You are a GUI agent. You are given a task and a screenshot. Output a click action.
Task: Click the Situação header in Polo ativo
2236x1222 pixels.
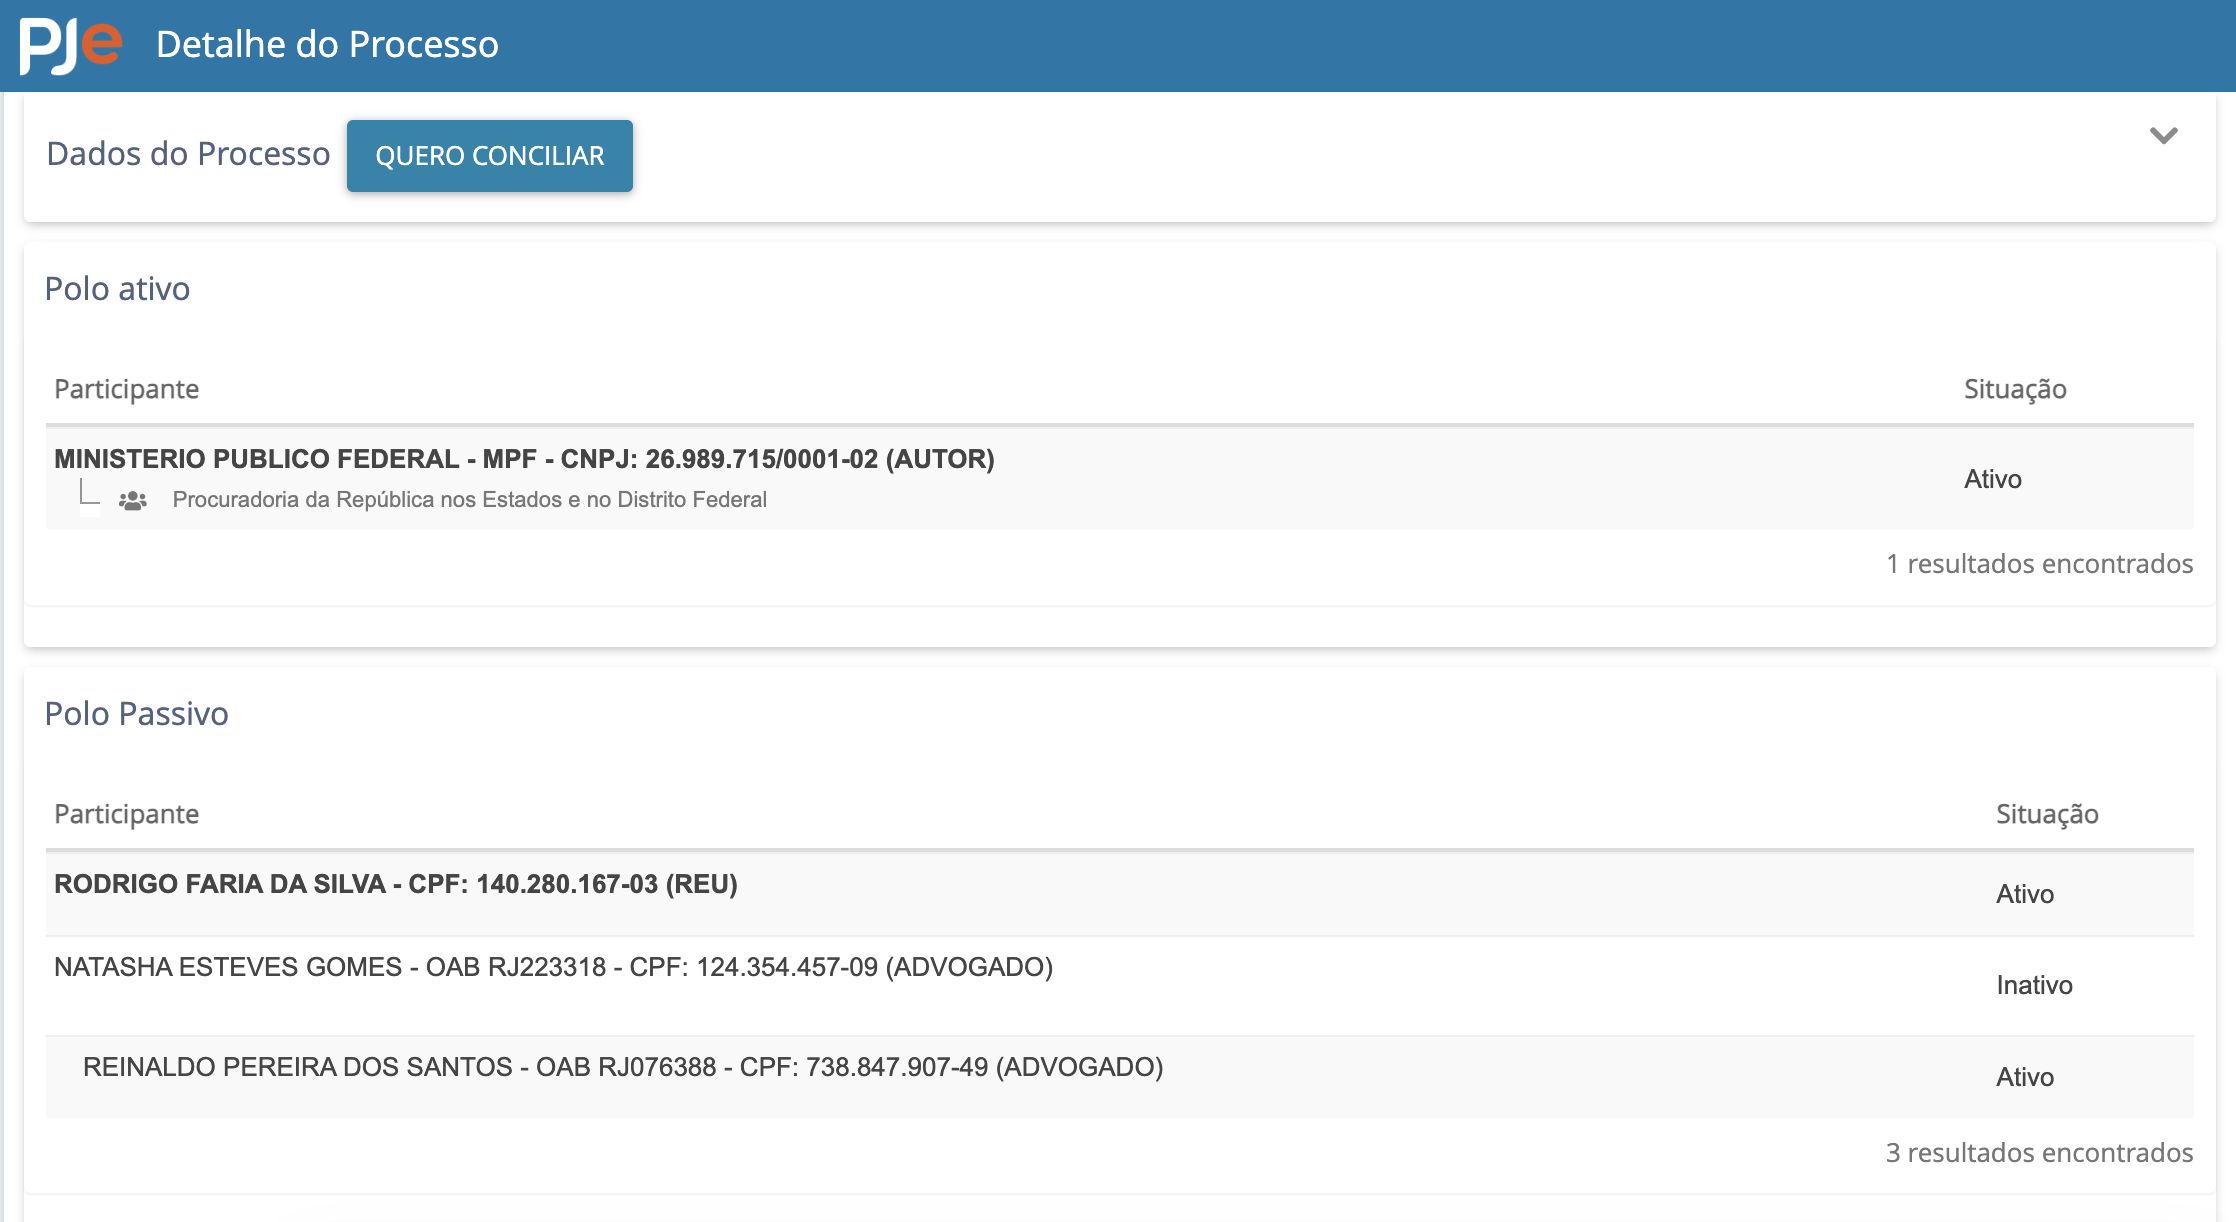[2015, 389]
